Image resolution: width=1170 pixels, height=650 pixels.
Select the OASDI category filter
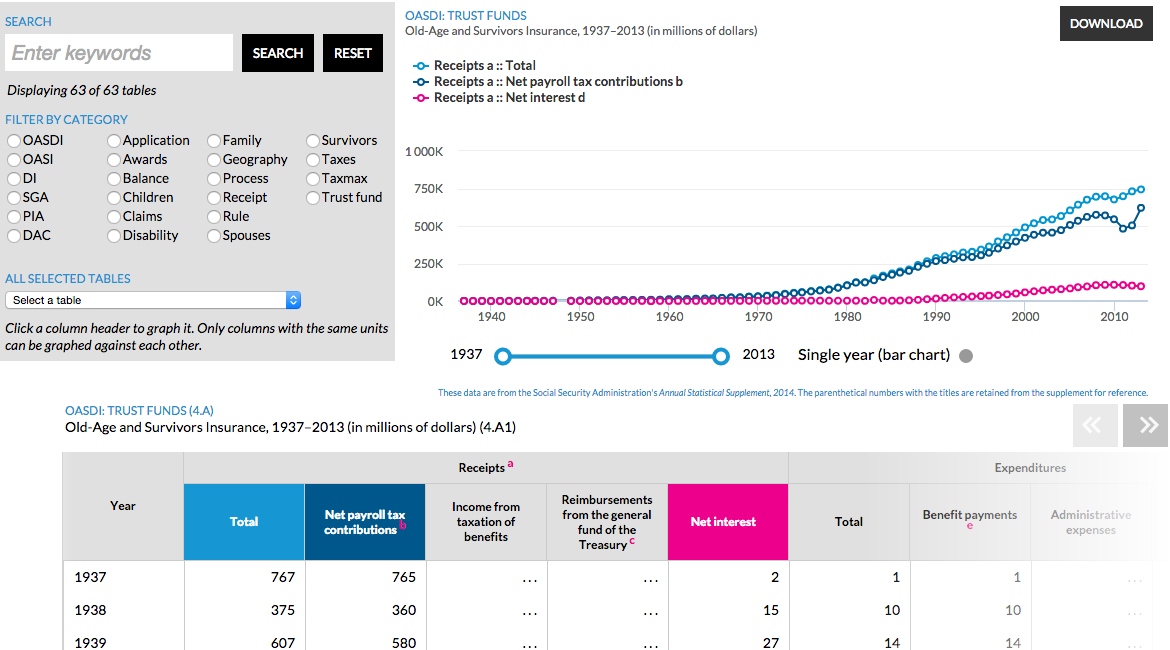point(13,140)
